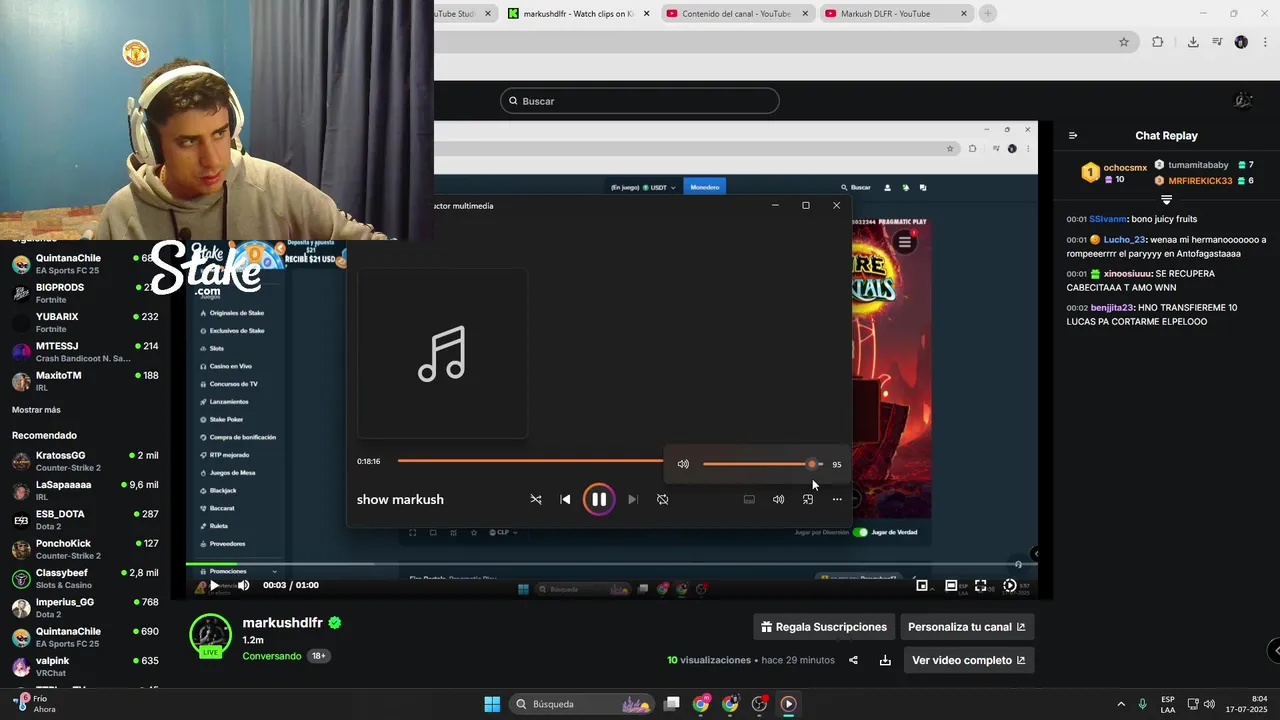
Task: Click the markushdlfr LIVE avatar
Action: (x=210, y=636)
